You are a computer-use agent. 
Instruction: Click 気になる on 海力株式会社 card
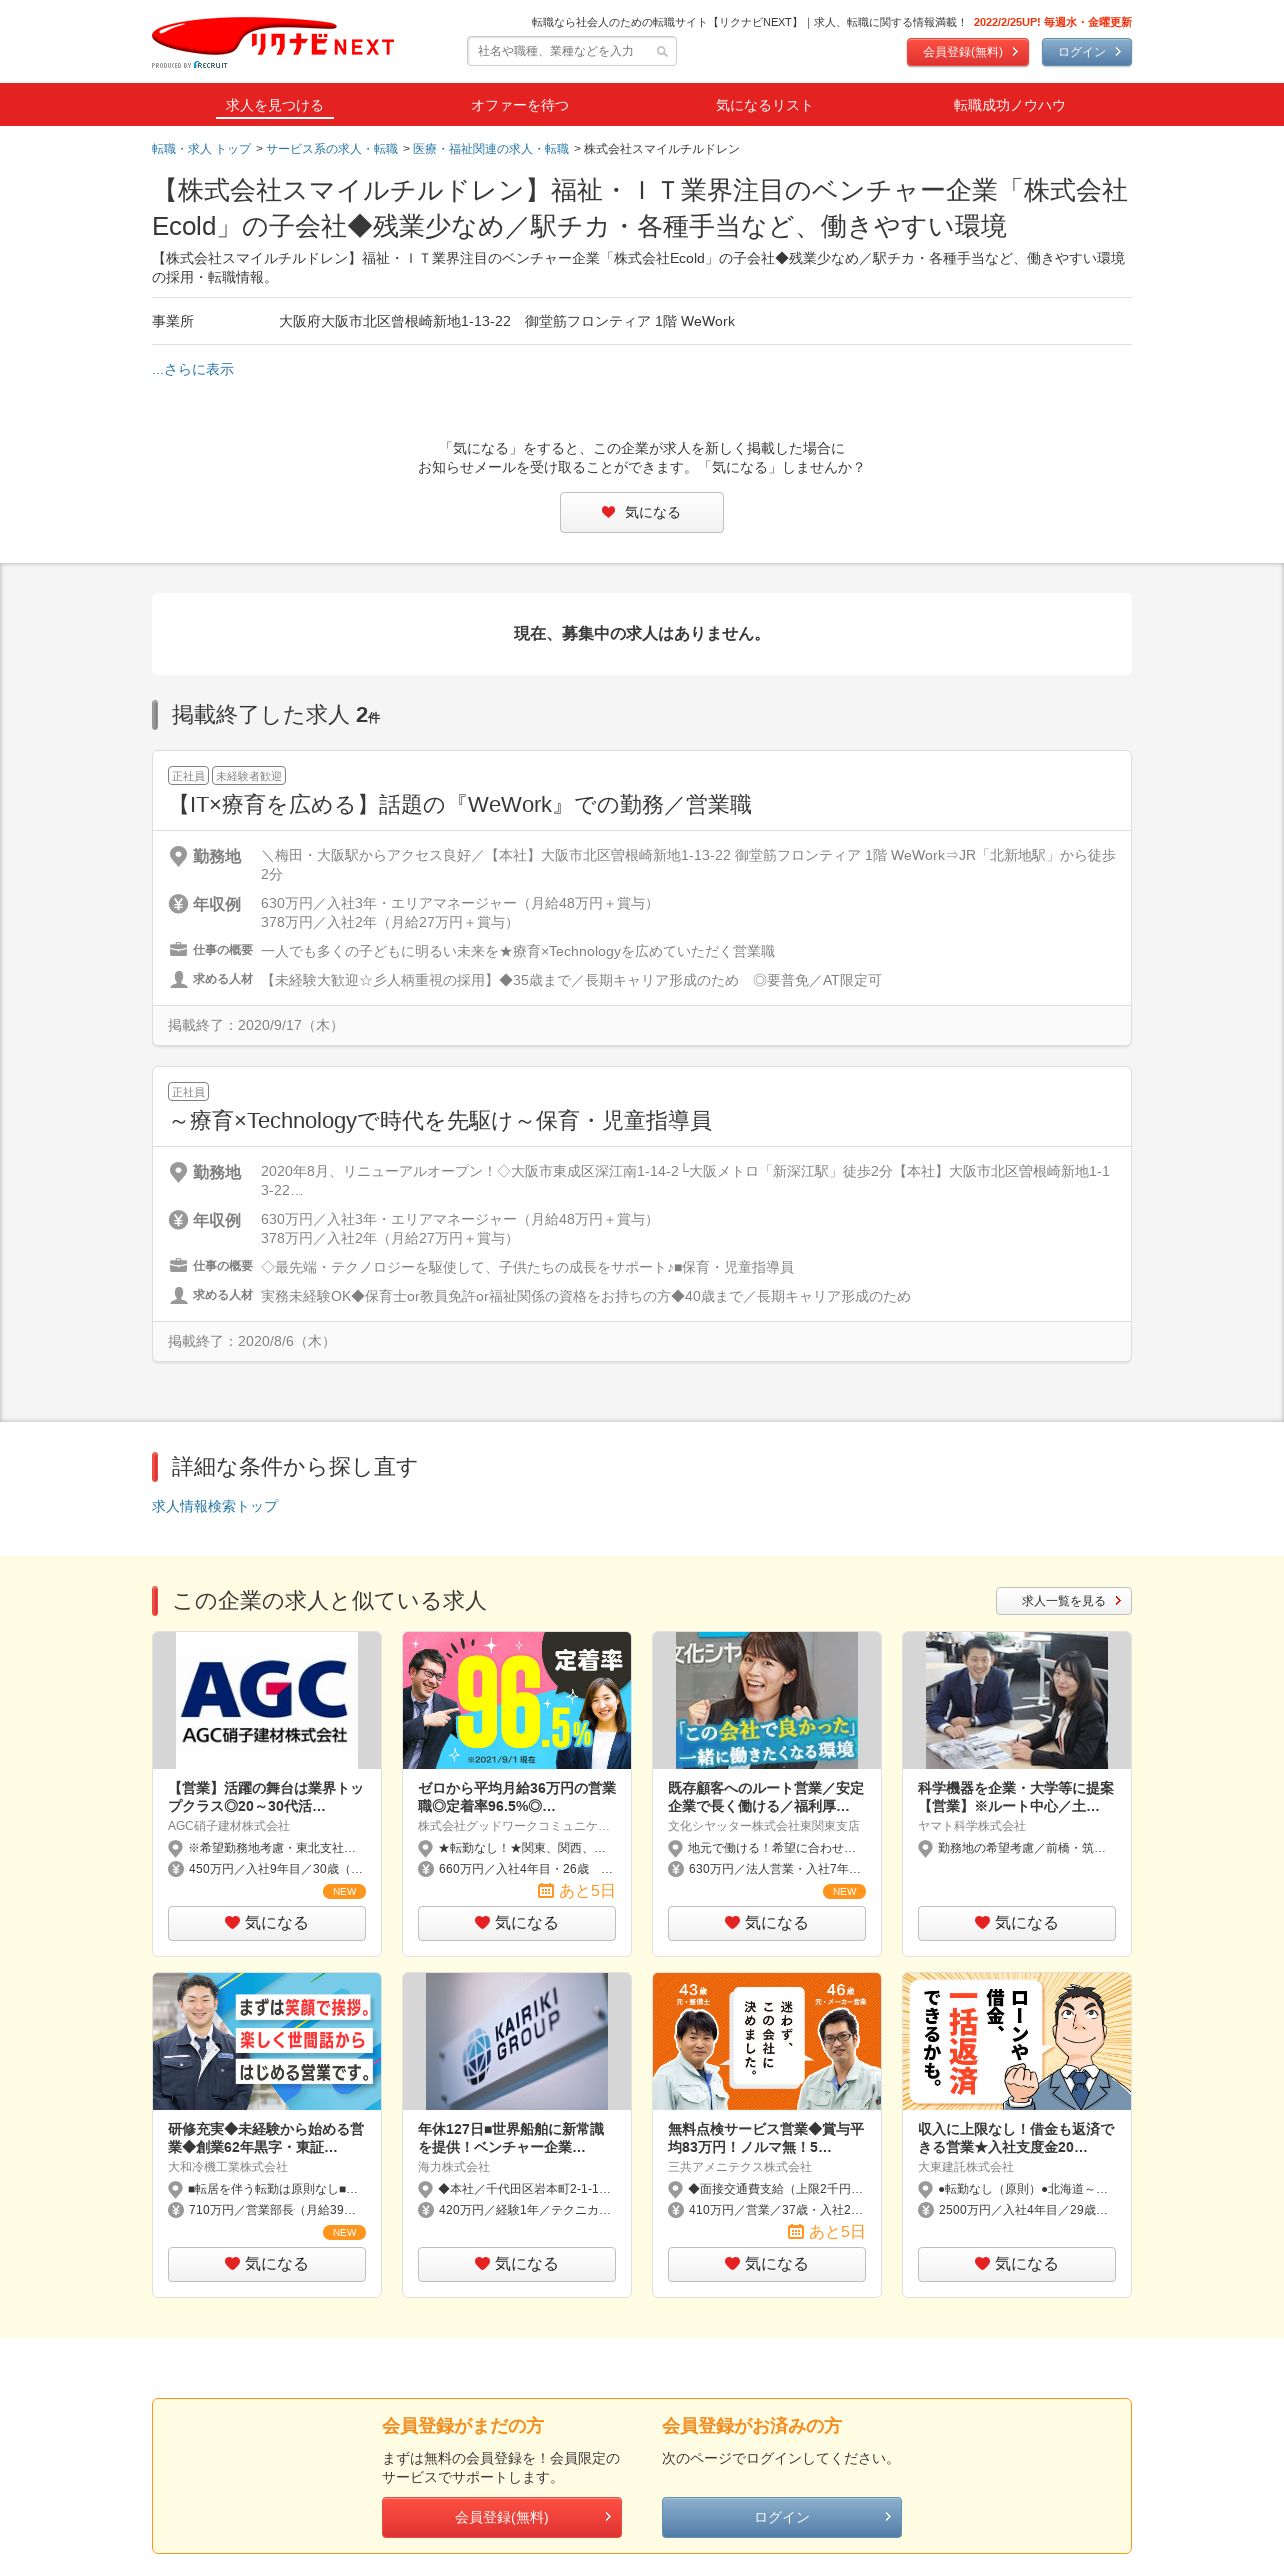click(517, 2264)
